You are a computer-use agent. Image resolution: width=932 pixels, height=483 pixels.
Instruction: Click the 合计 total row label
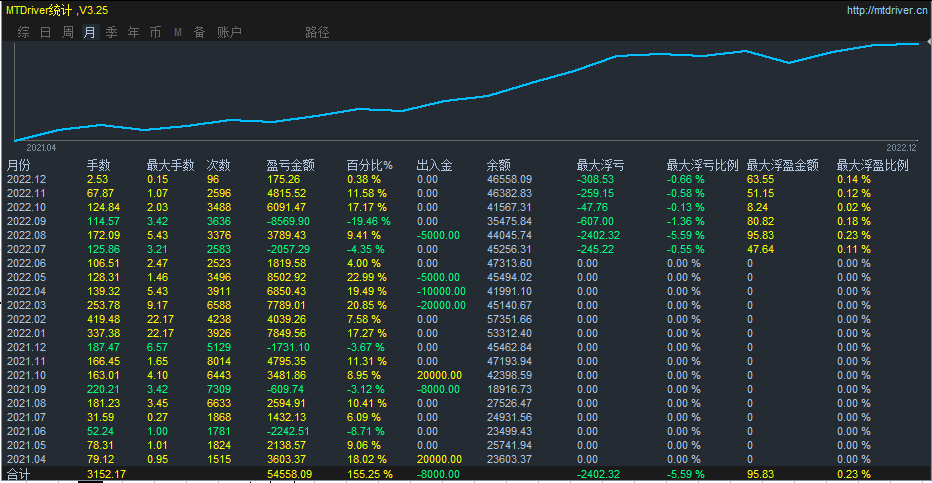coord(18,474)
